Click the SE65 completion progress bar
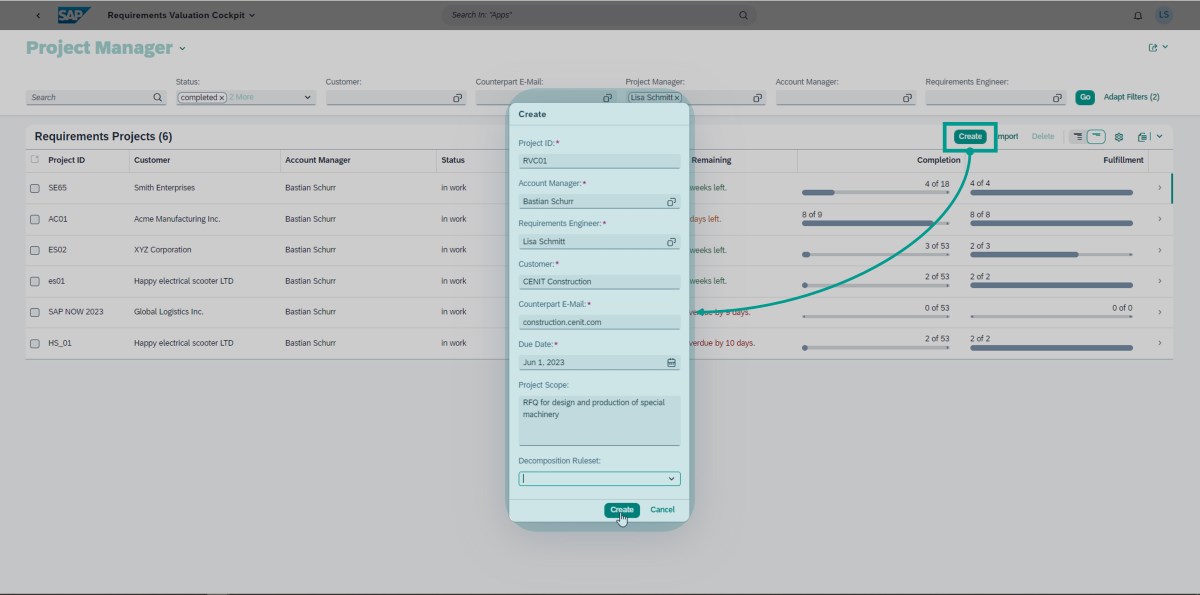1200x595 pixels. pyautogui.click(x=876, y=192)
